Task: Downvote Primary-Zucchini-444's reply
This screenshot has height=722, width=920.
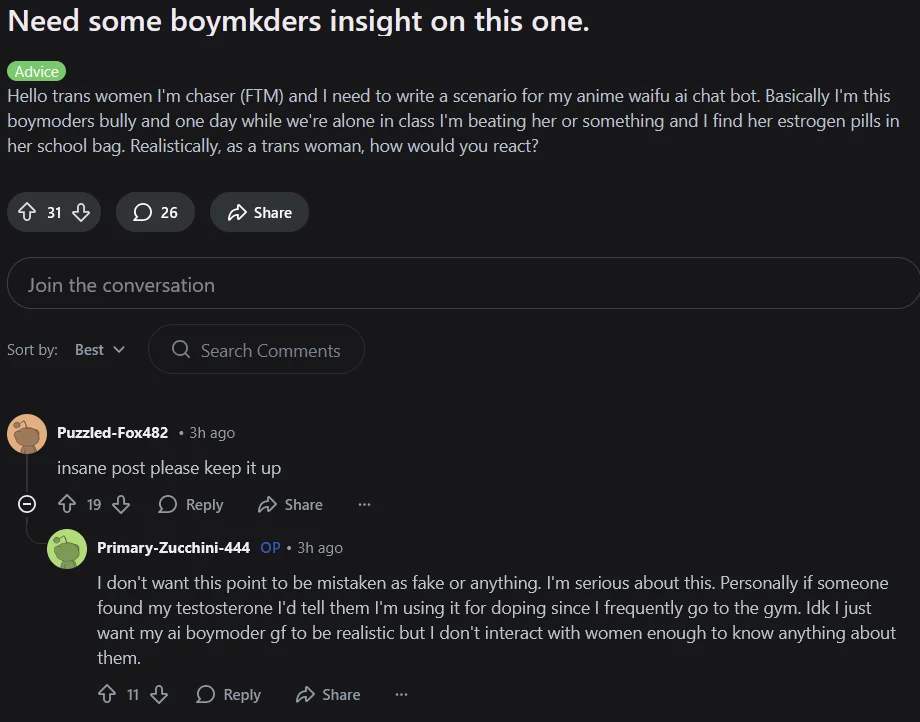Action: pos(158,694)
